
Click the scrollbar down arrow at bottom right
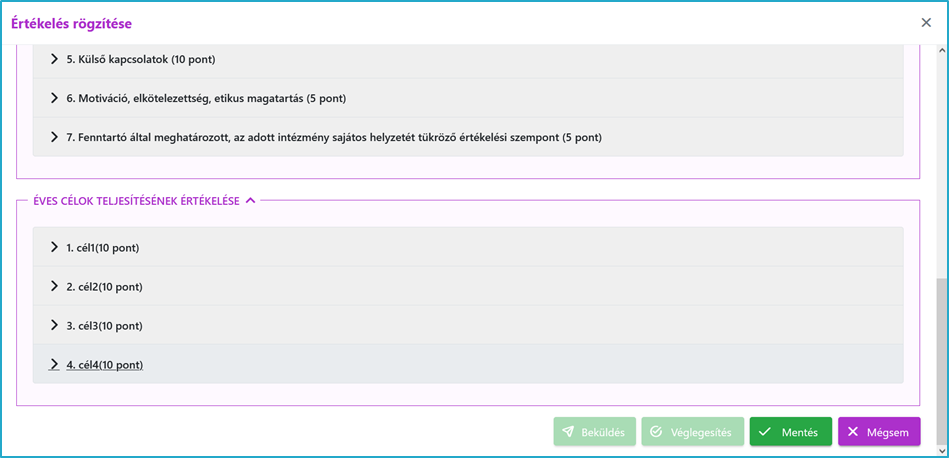[x=942, y=450]
